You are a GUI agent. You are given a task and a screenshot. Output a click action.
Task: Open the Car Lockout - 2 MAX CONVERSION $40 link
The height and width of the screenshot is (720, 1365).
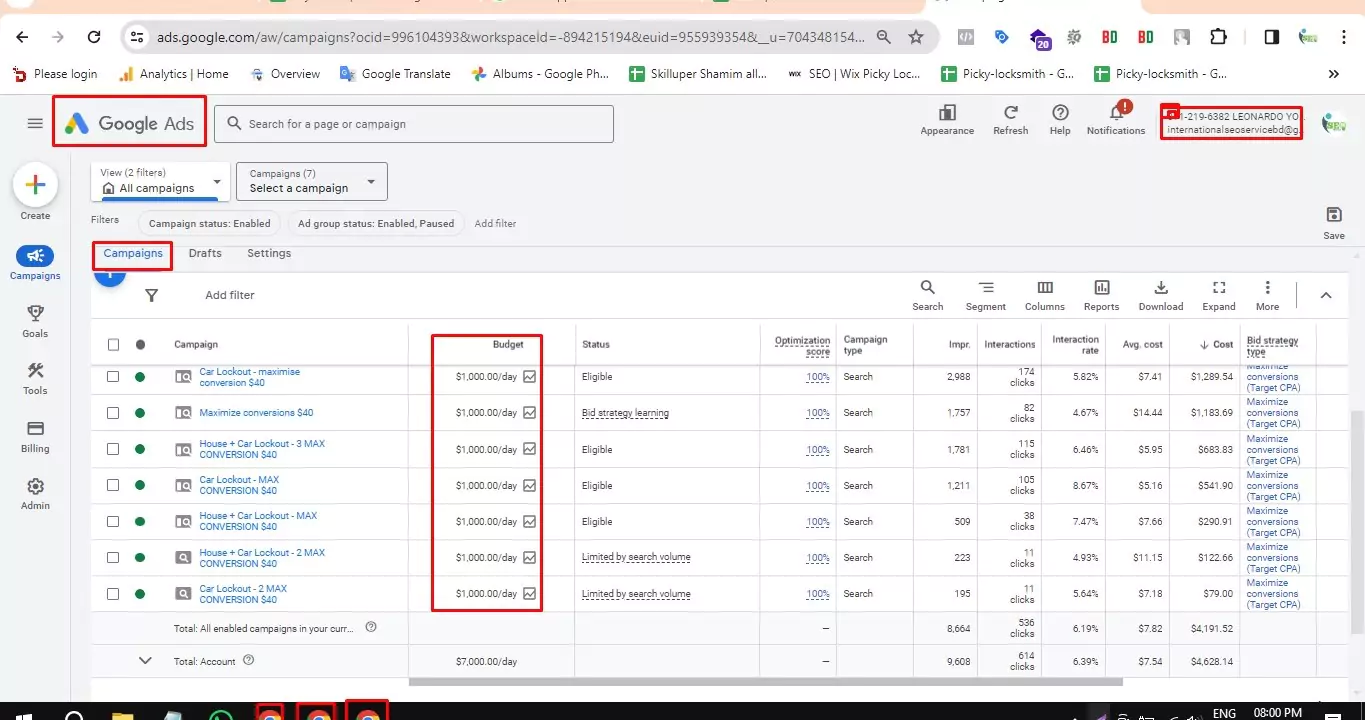click(x=243, y=594)
